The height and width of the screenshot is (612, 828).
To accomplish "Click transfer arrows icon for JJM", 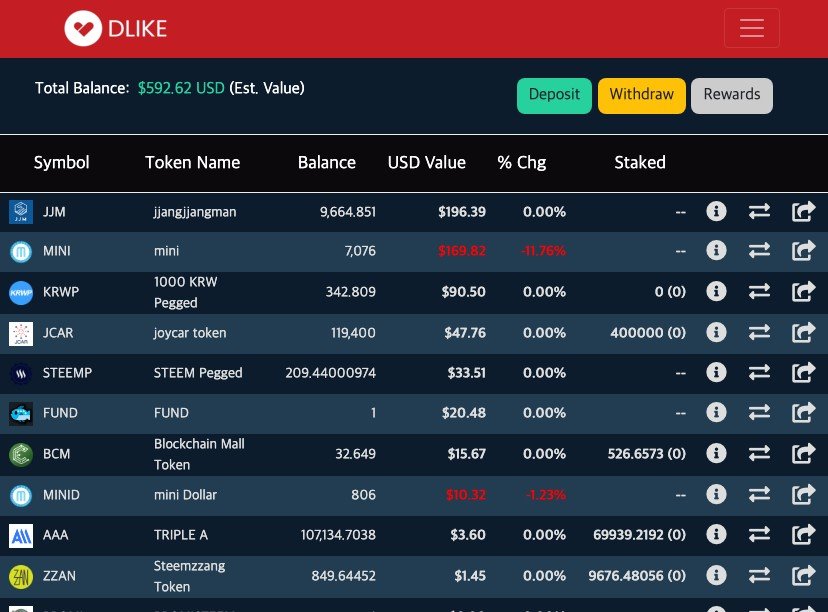I will 759,212.
